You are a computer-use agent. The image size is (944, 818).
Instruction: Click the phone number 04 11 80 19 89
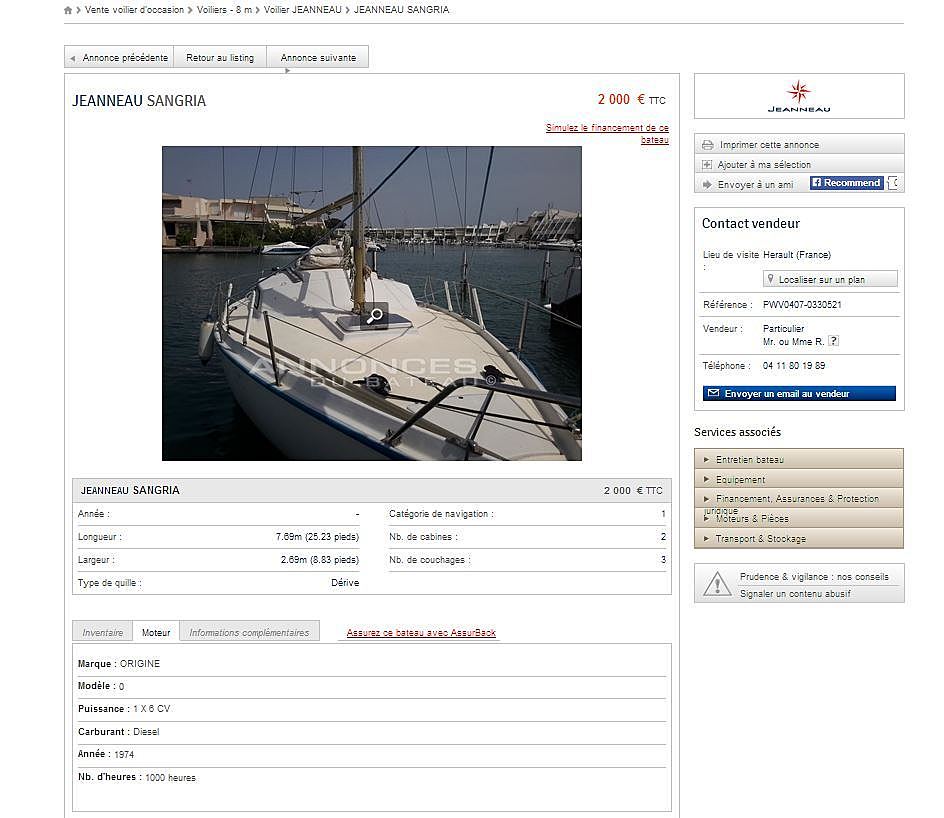pos(793,366)
